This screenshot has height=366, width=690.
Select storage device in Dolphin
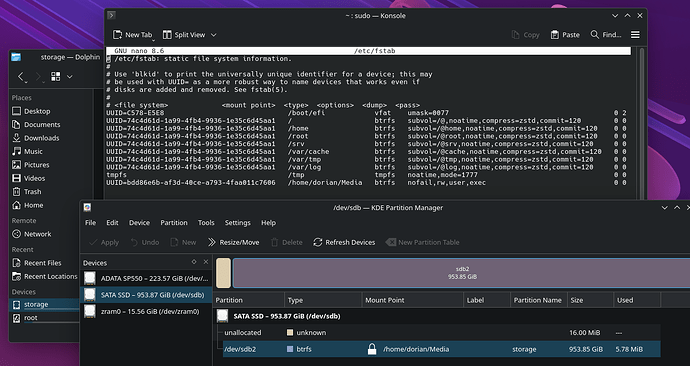[x=44, y=304]
